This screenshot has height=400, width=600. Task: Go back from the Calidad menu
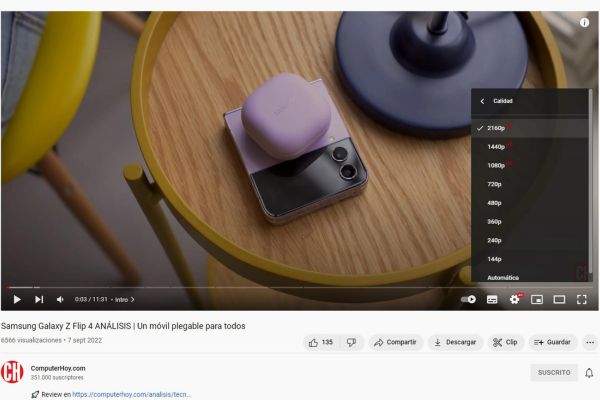482,101
